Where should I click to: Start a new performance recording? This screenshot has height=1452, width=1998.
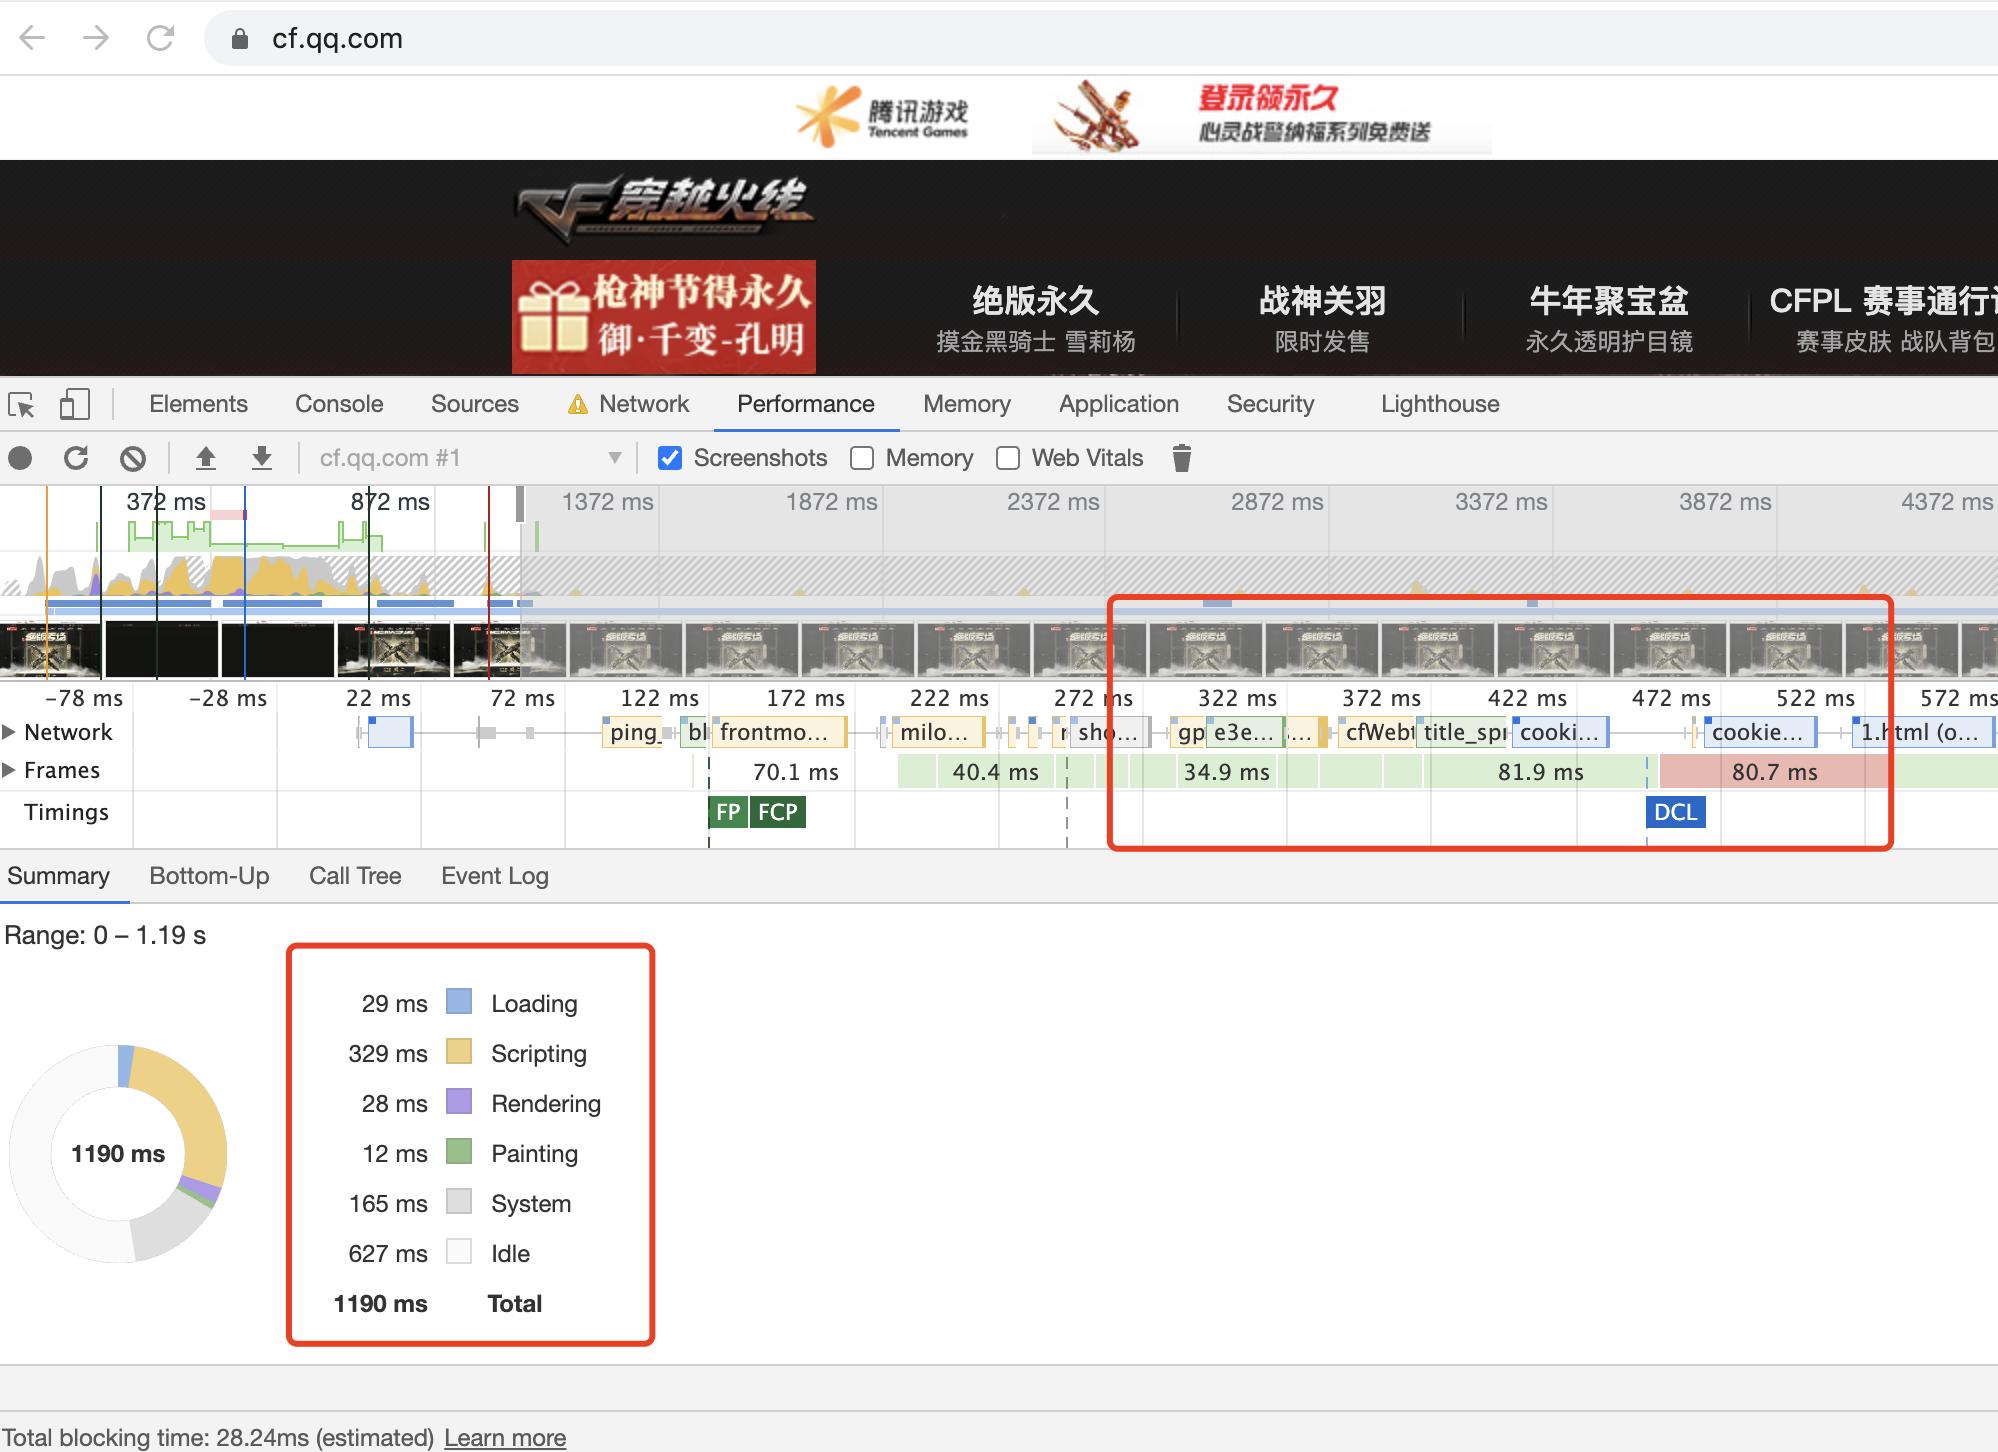coord(22,458)
